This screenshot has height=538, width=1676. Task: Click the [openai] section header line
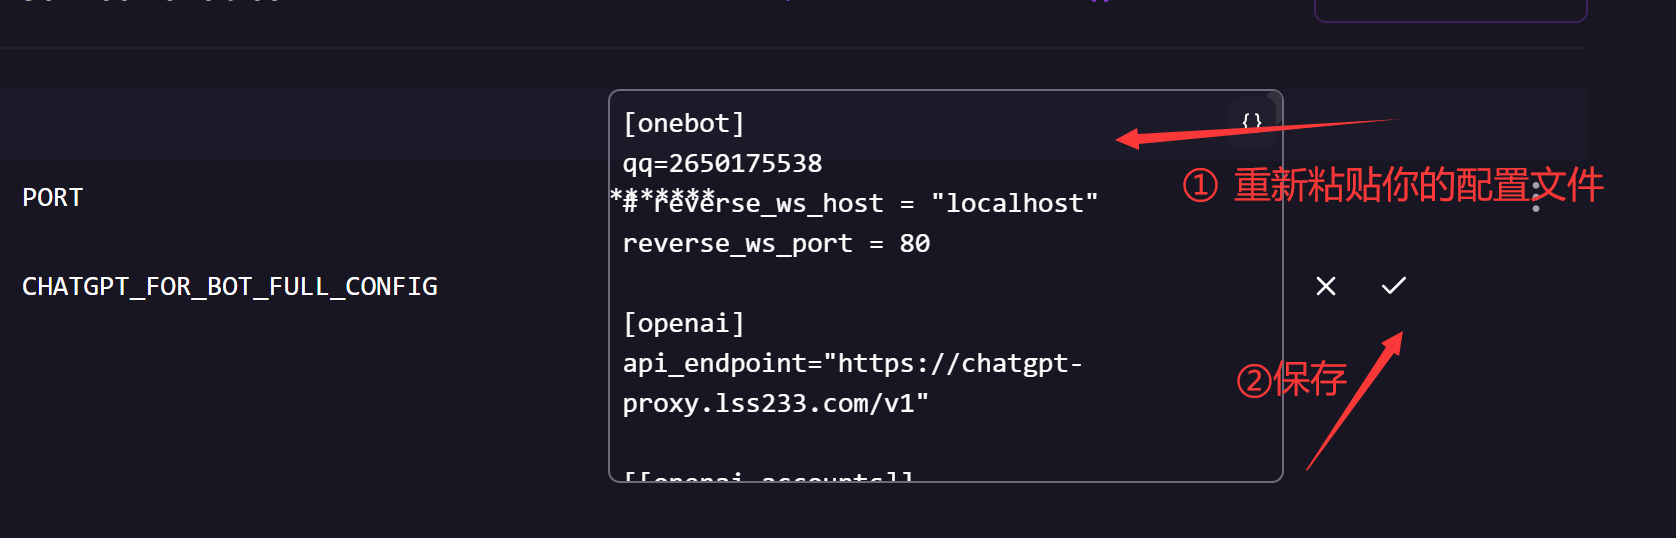pyautogui.click(x=684, y=324)
